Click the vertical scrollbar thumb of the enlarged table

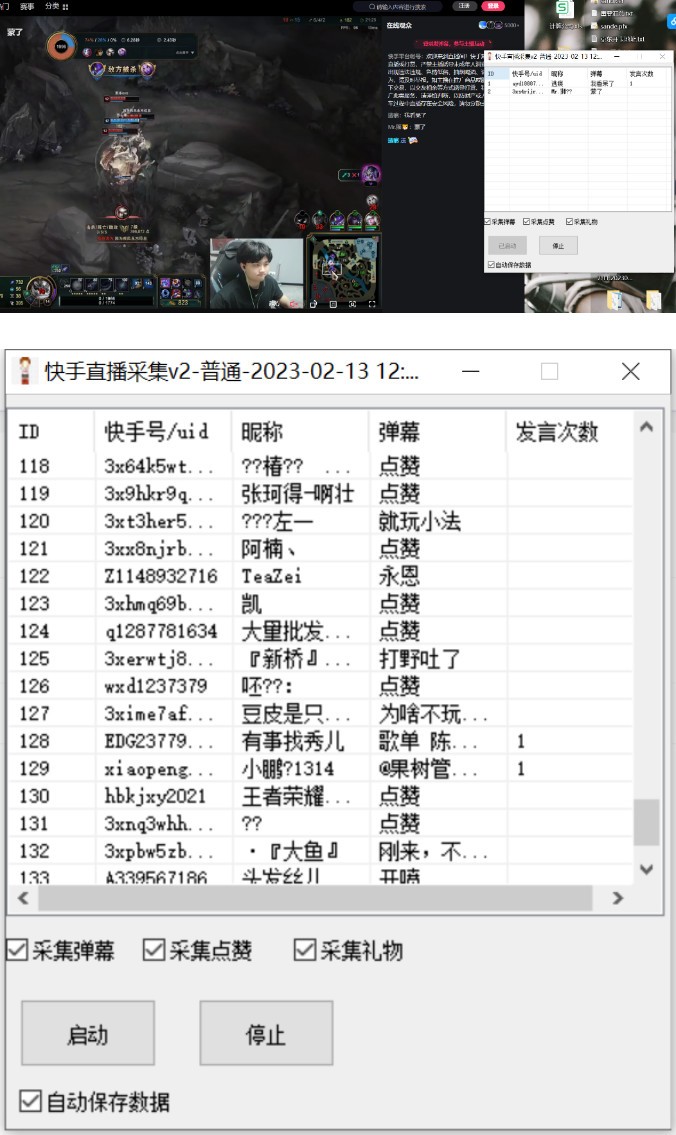click(x=646, y=822)
